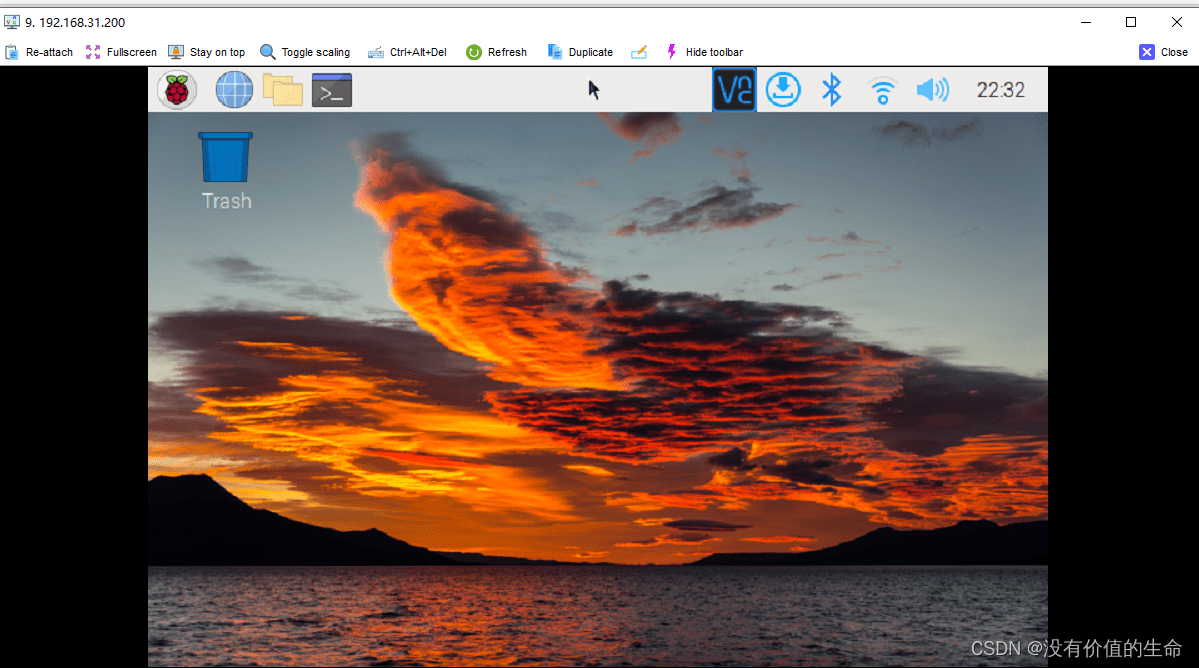Click the volume speaker icon
Viewport: 1199px width, 668px height.
pyautogui.click(x=932, y=90)
